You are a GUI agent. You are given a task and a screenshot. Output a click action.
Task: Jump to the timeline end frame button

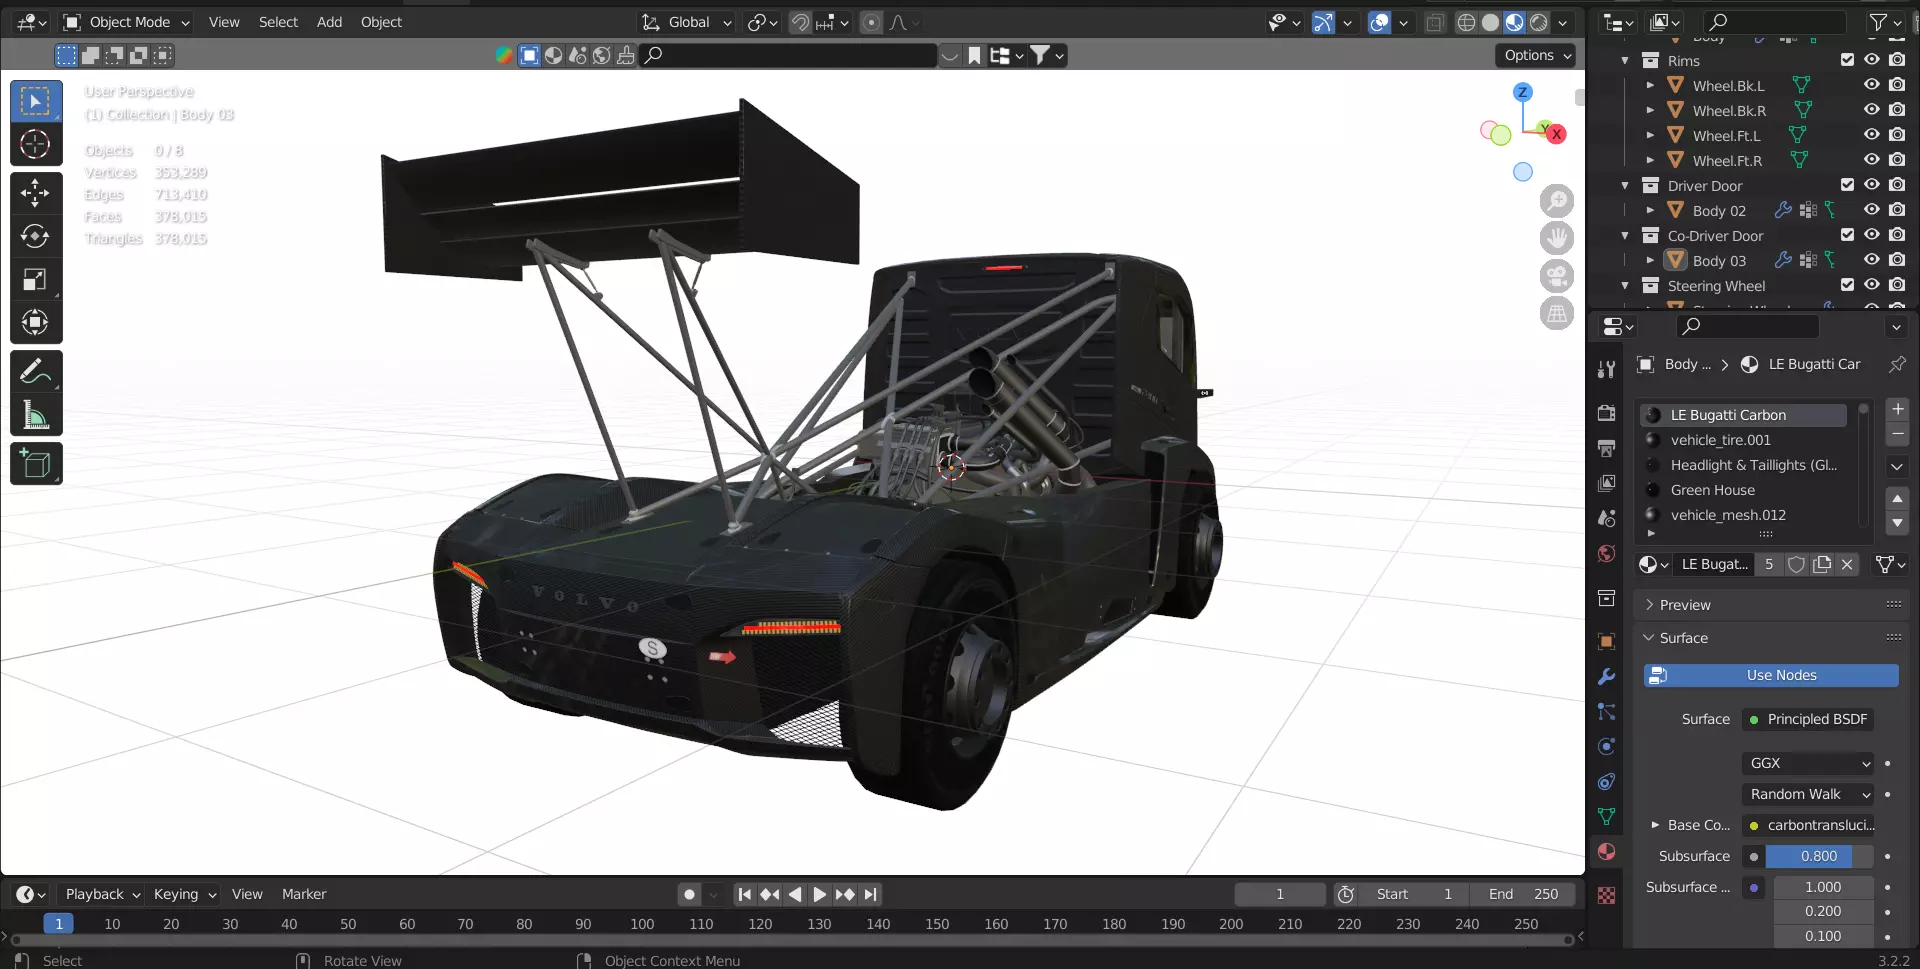click(x=870, y=894)
